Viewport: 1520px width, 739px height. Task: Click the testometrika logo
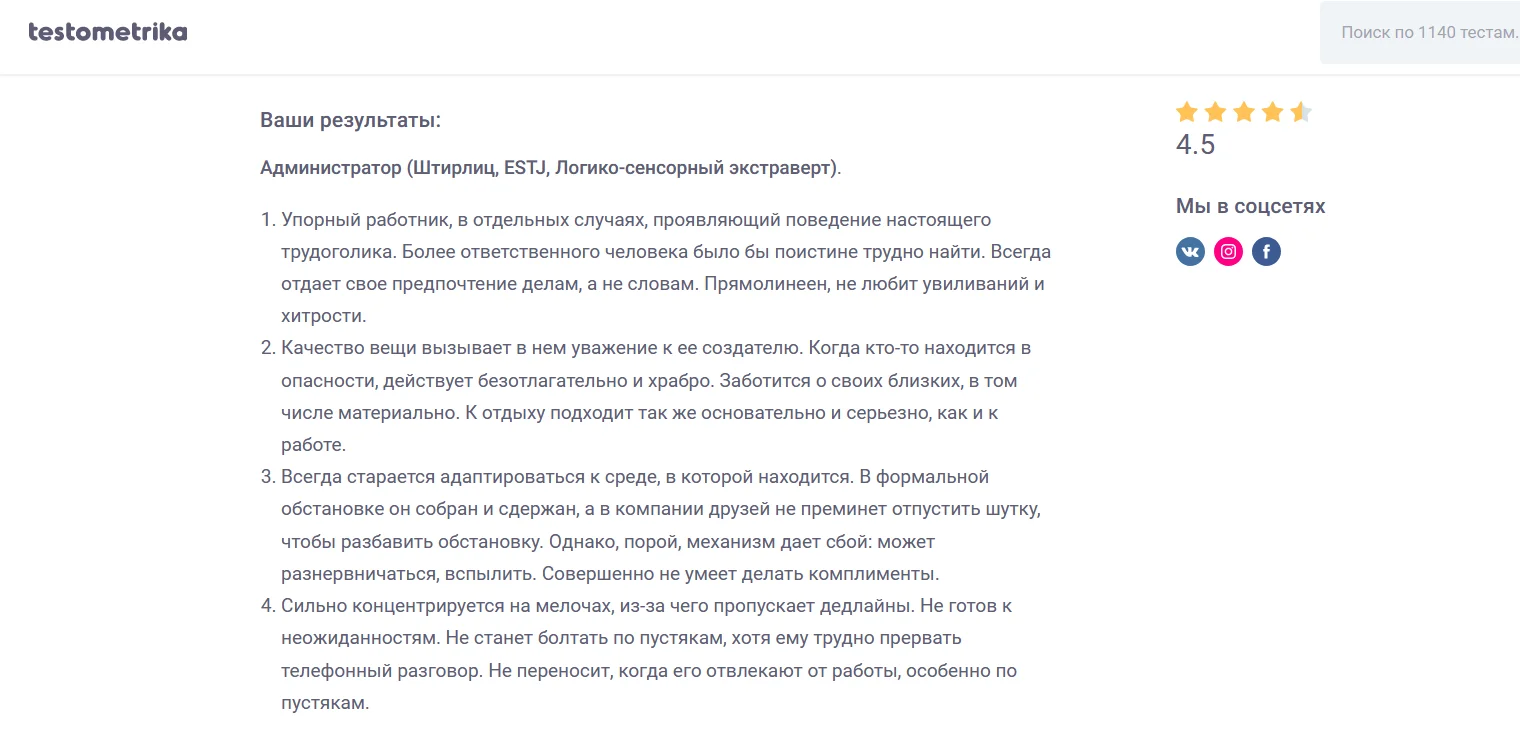click(x=108, y=31)
